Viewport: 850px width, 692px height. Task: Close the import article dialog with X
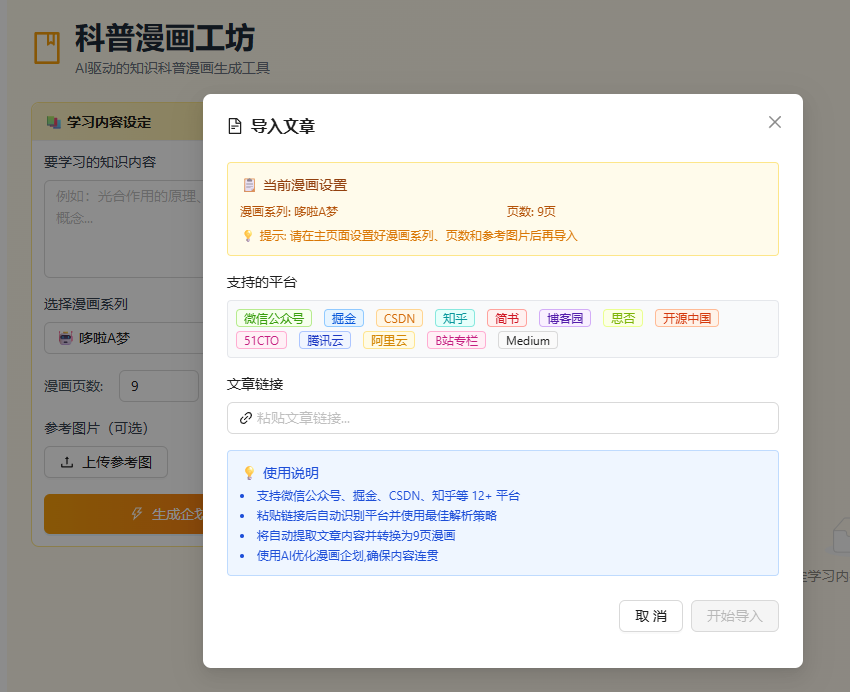click(x=775, y=122)
